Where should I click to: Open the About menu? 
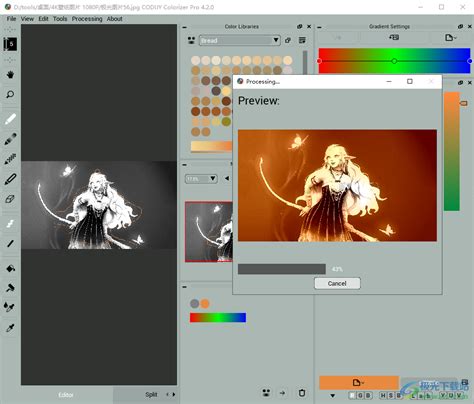114,19
